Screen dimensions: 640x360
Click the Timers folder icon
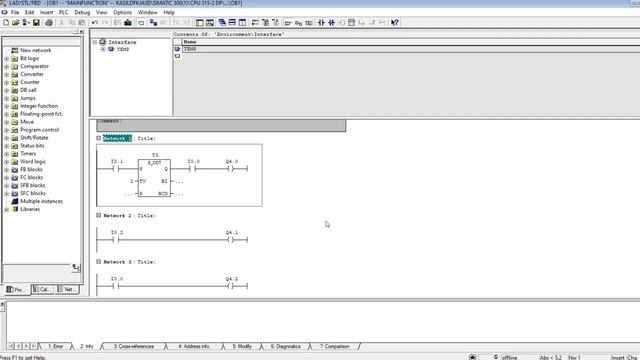15,153
